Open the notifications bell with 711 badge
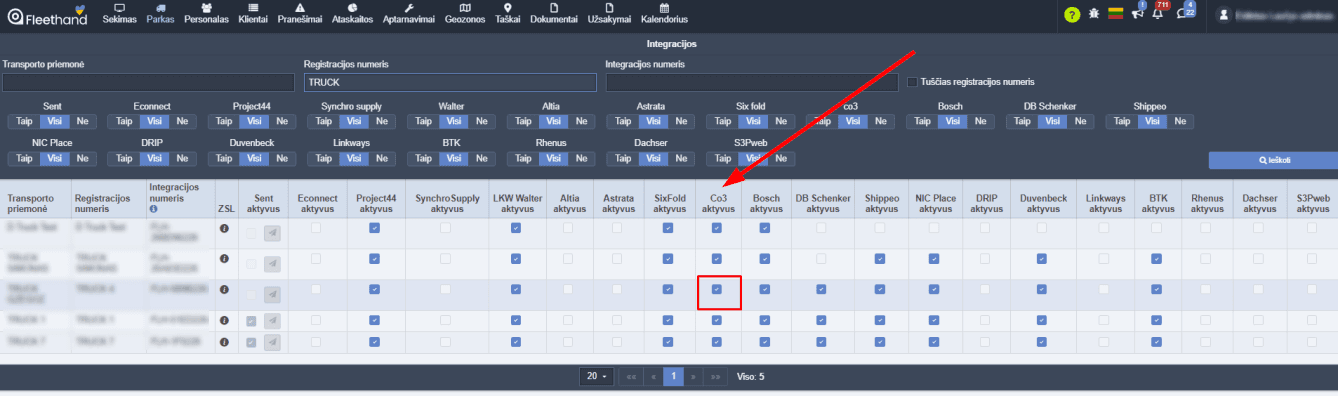 [x=1158, y=13]
